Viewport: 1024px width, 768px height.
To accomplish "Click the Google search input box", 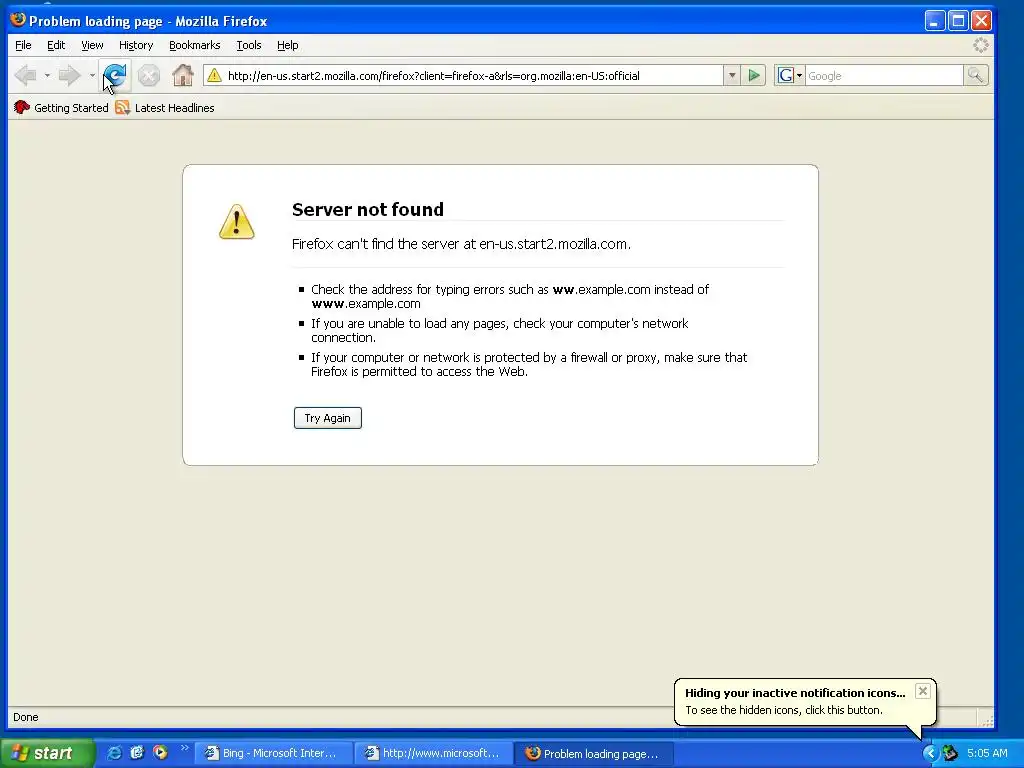I will tap(884, 76).
